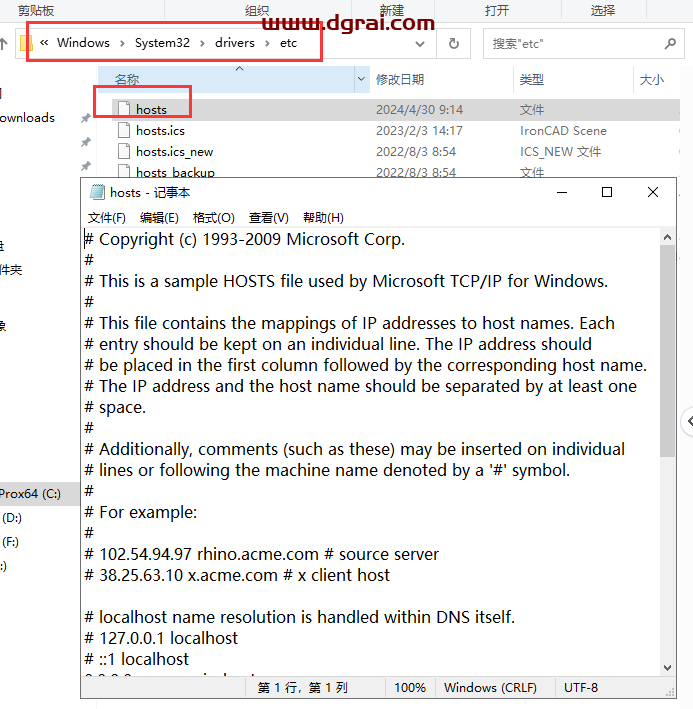Open the 名称 column filter dropdown
Viewport: 693px width, 709px height.
click(361, 79)
